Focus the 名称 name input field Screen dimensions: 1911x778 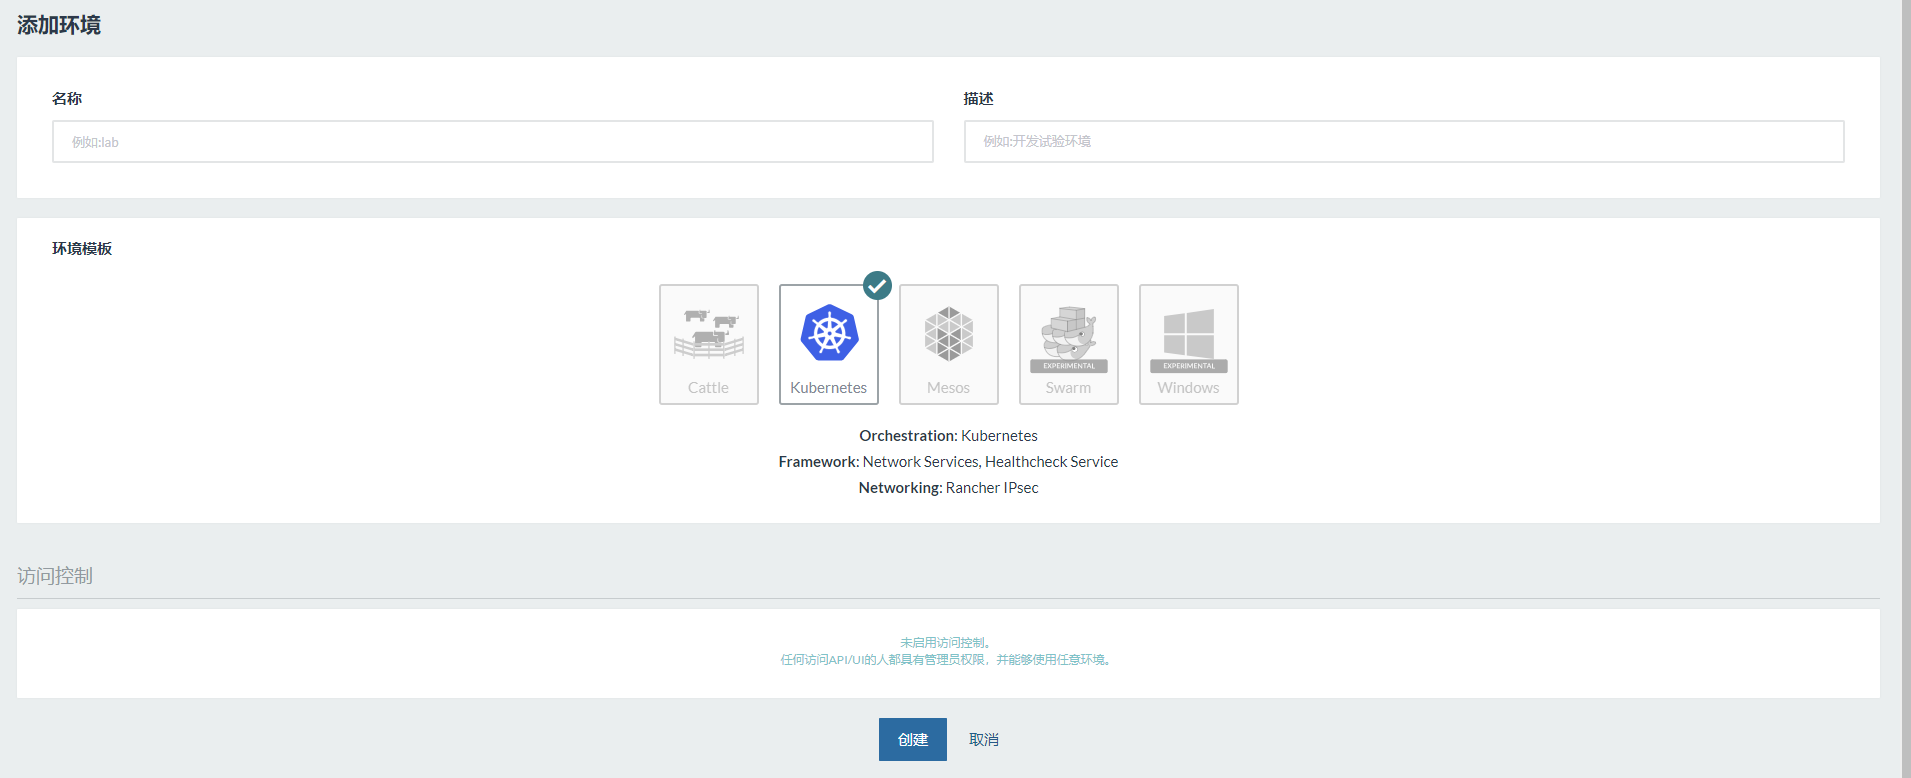(492, 142)
